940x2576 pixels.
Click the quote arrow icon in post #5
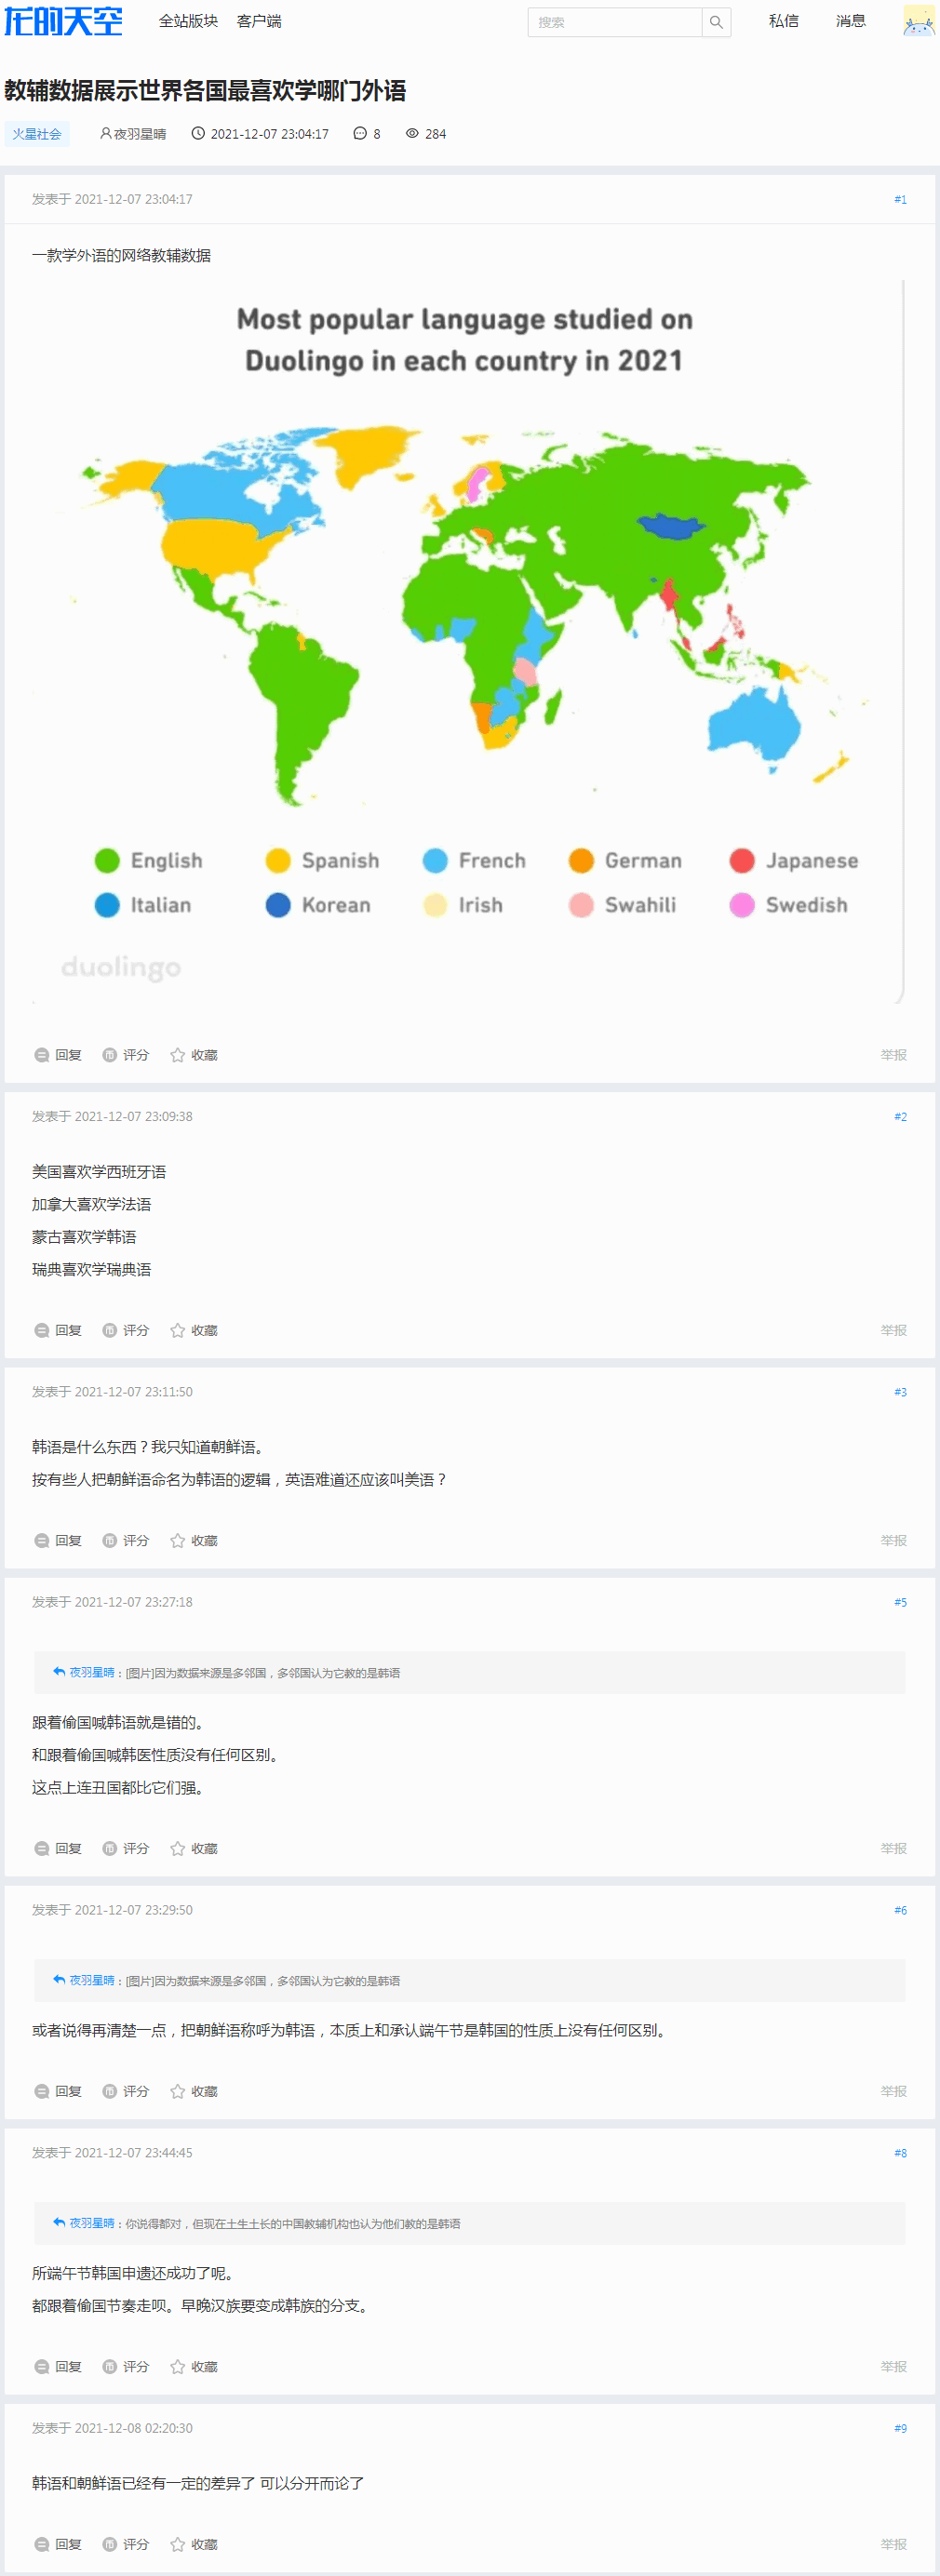(59, 1671)
